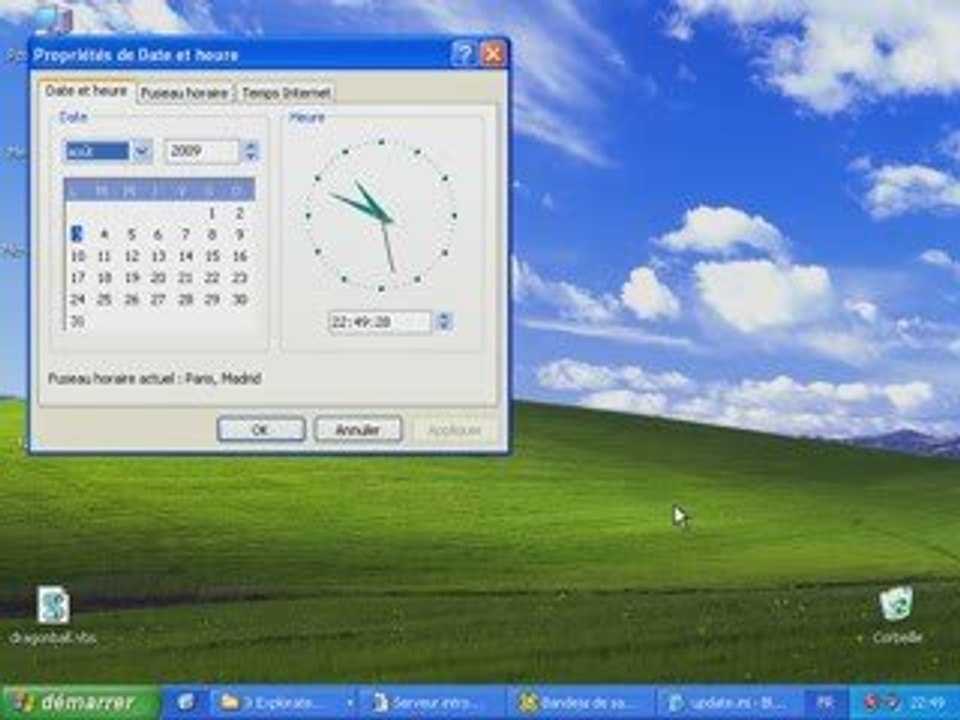This screenshot has height=720, width=960.
Task: Click the Fuseau horaire actuel Paris, Madrid text
Action: (154, 378)
